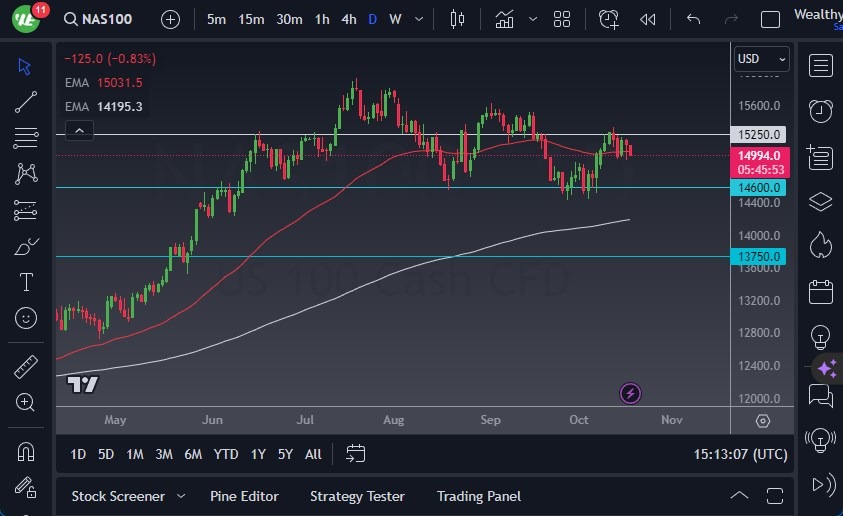
Task: Select the Ruler measure tool
Action: point(26,366)
